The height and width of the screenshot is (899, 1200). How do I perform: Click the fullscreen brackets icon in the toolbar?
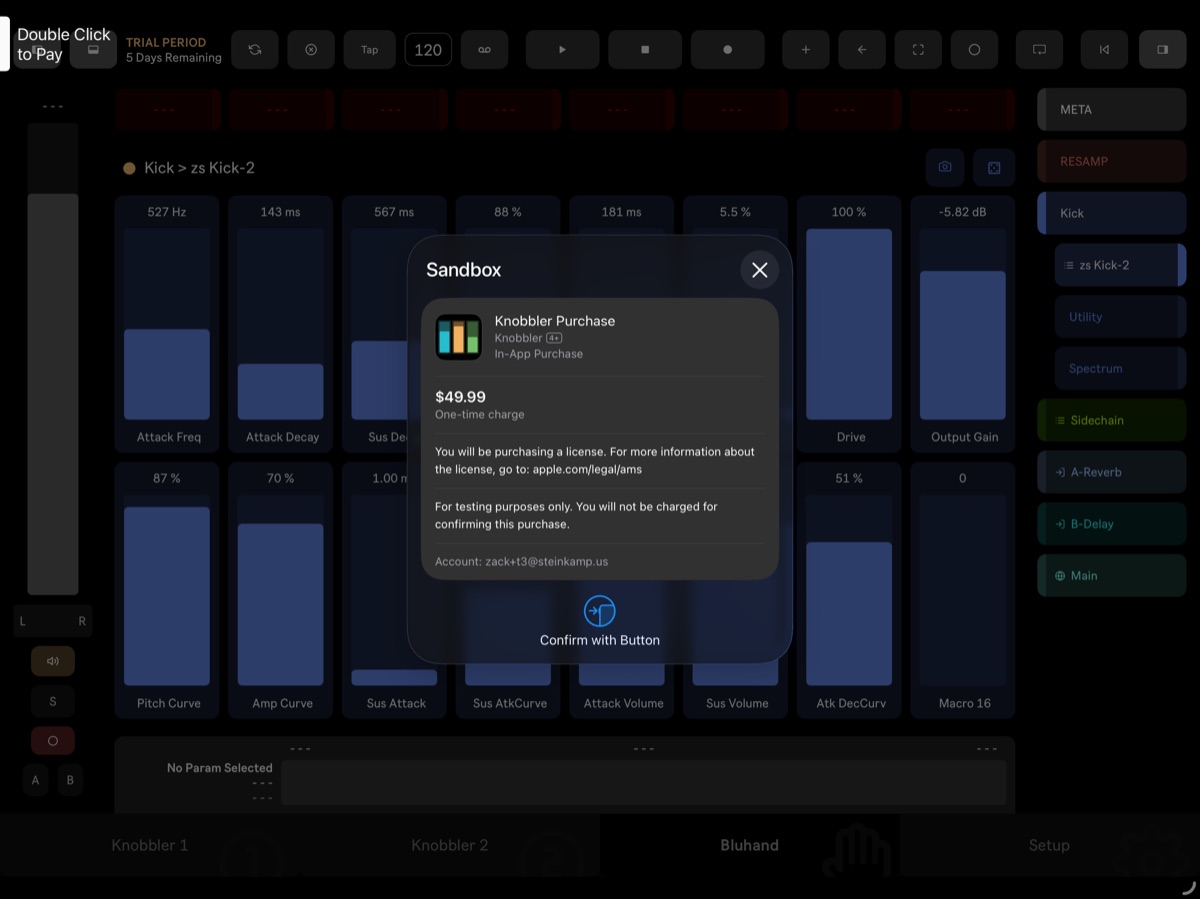point(918,49)
